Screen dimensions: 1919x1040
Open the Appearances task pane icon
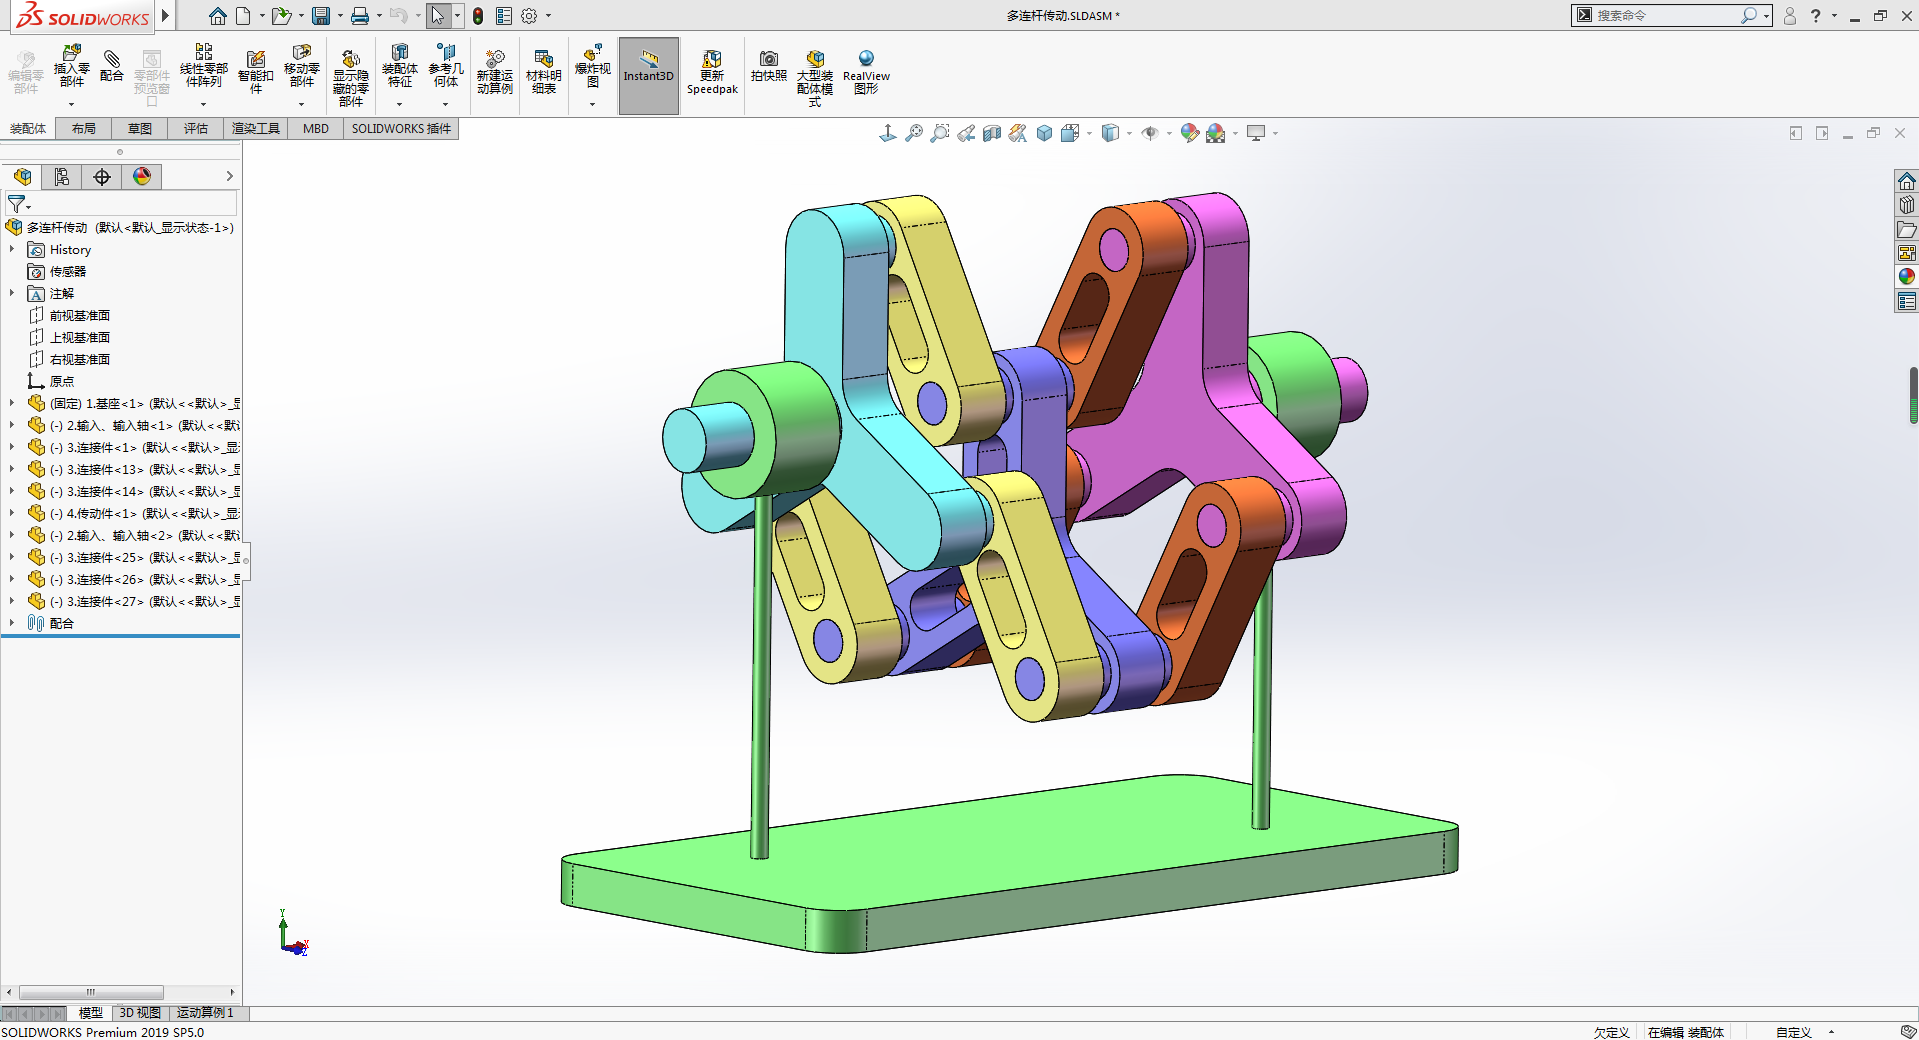tap(1907, 277)
